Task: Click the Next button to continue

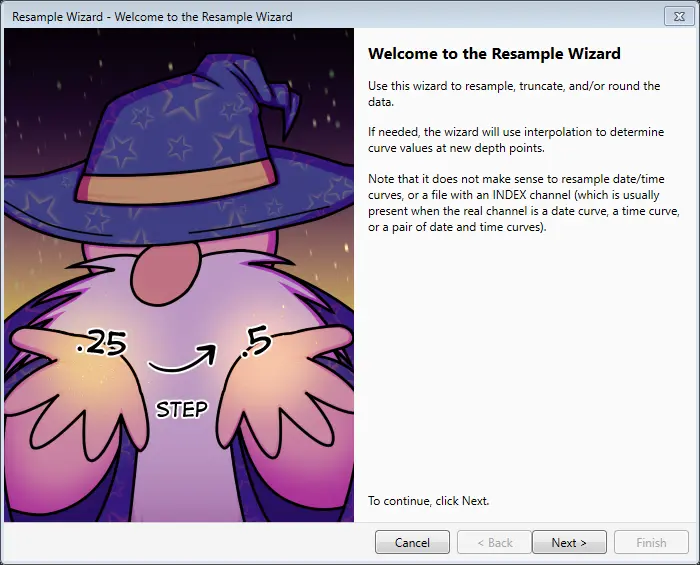Action: (569, 542)
